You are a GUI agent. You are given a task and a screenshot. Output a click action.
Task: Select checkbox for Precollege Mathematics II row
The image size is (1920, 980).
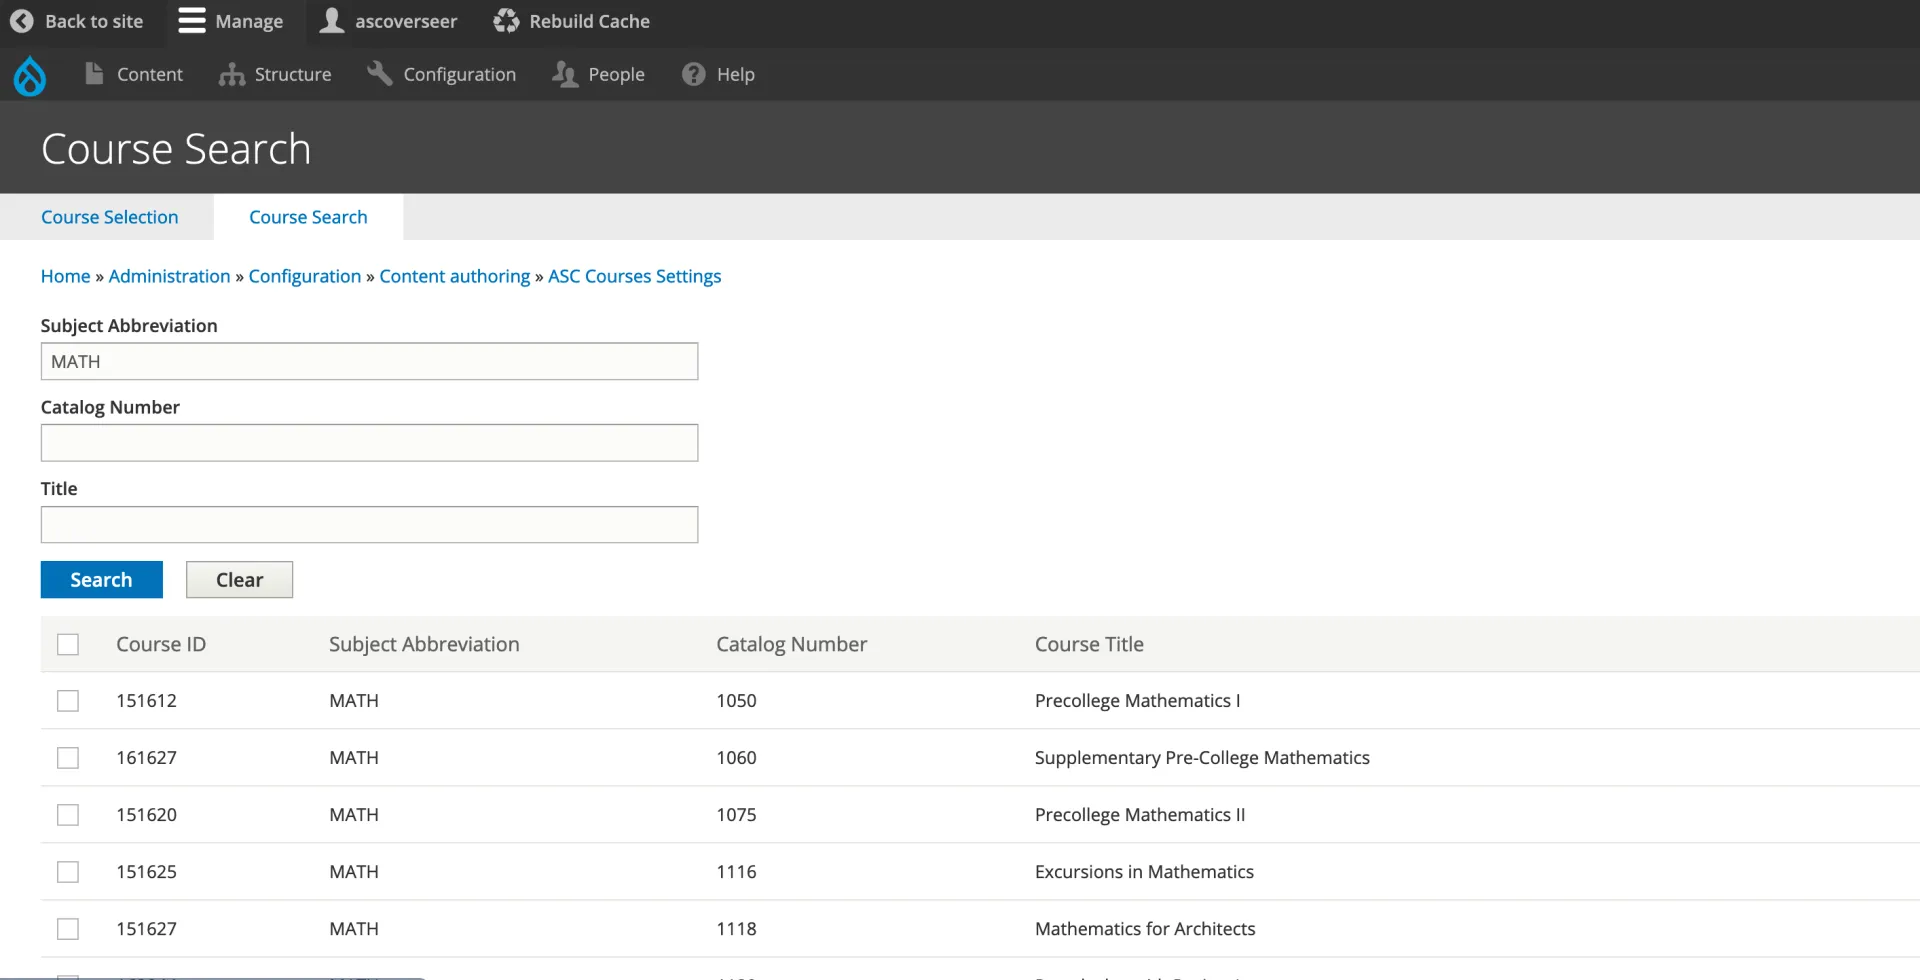click(x=68, y=815)
